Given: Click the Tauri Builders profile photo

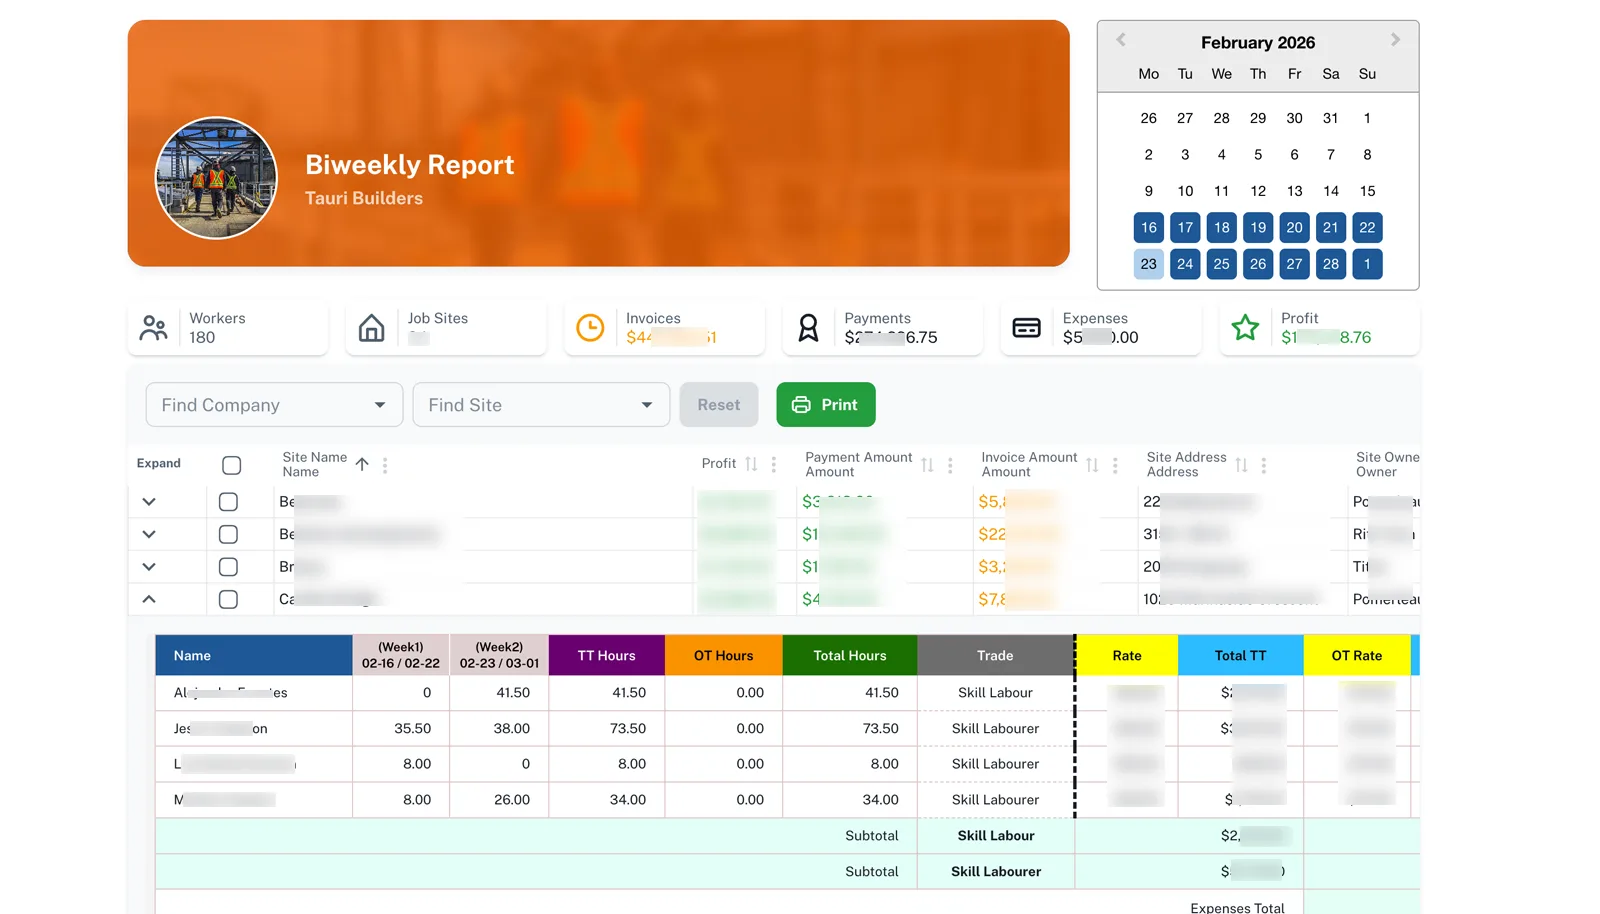Looking at the screenshot, I should click(x=216, y=178).
